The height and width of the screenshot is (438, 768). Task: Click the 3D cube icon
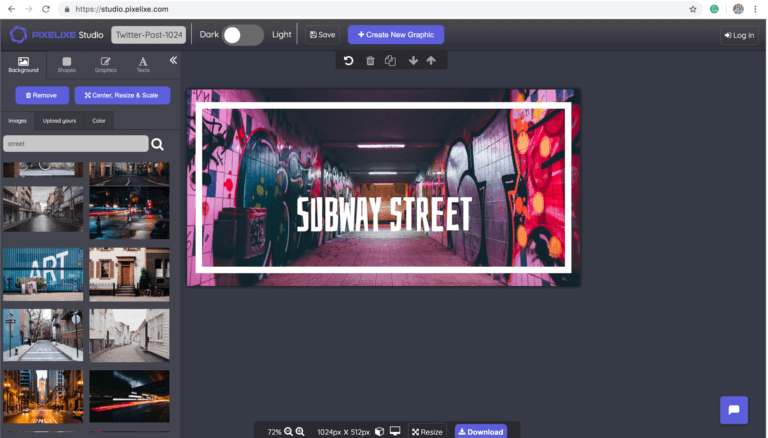(379, 432)
